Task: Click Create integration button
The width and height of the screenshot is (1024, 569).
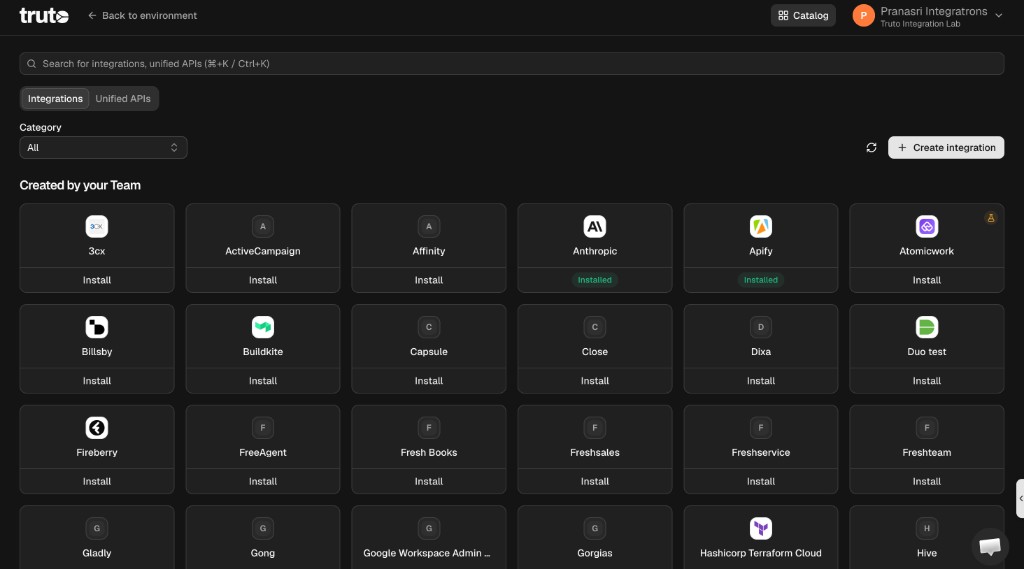Action: [x=945, y=148]
